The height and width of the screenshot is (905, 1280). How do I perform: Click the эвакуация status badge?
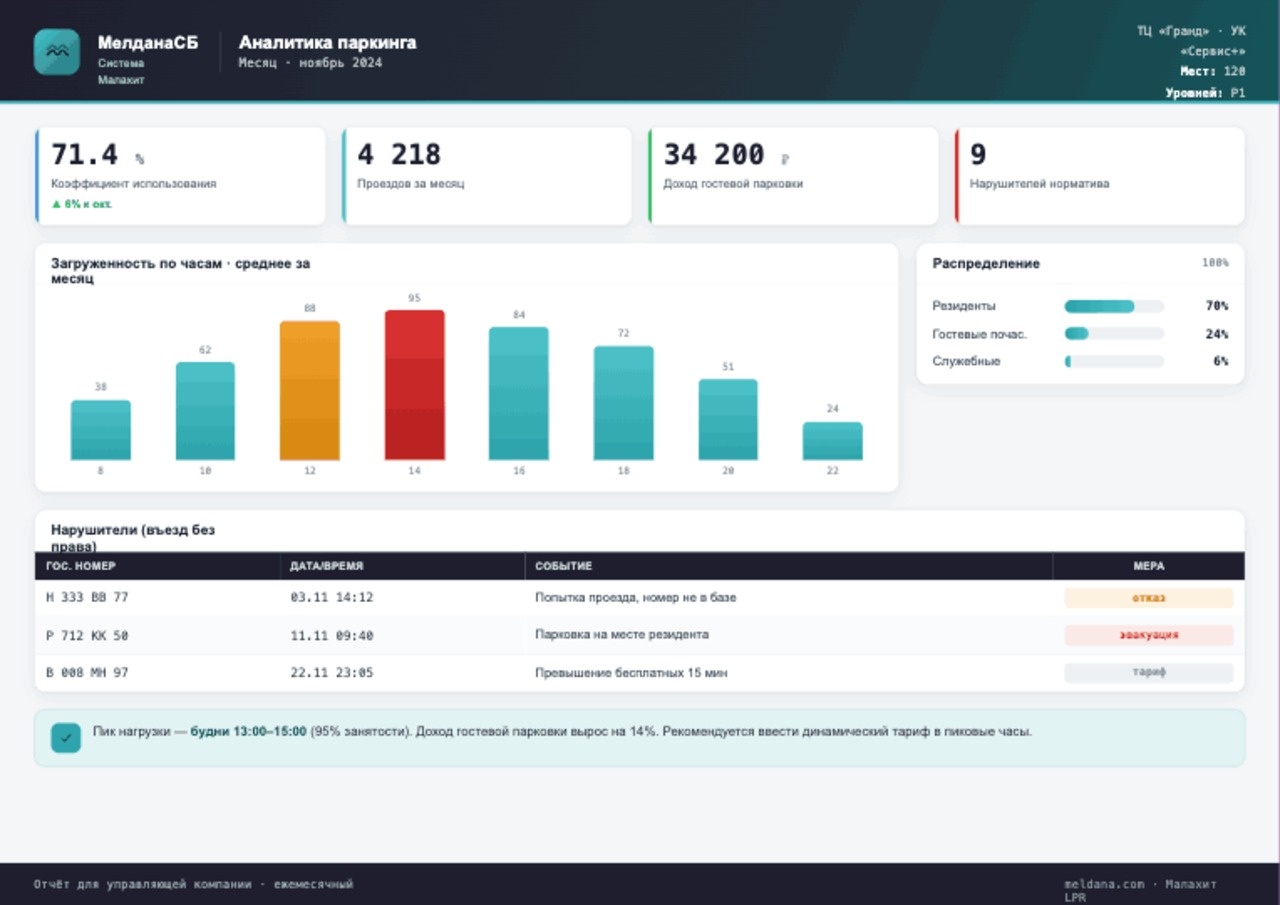point(1148,635)
